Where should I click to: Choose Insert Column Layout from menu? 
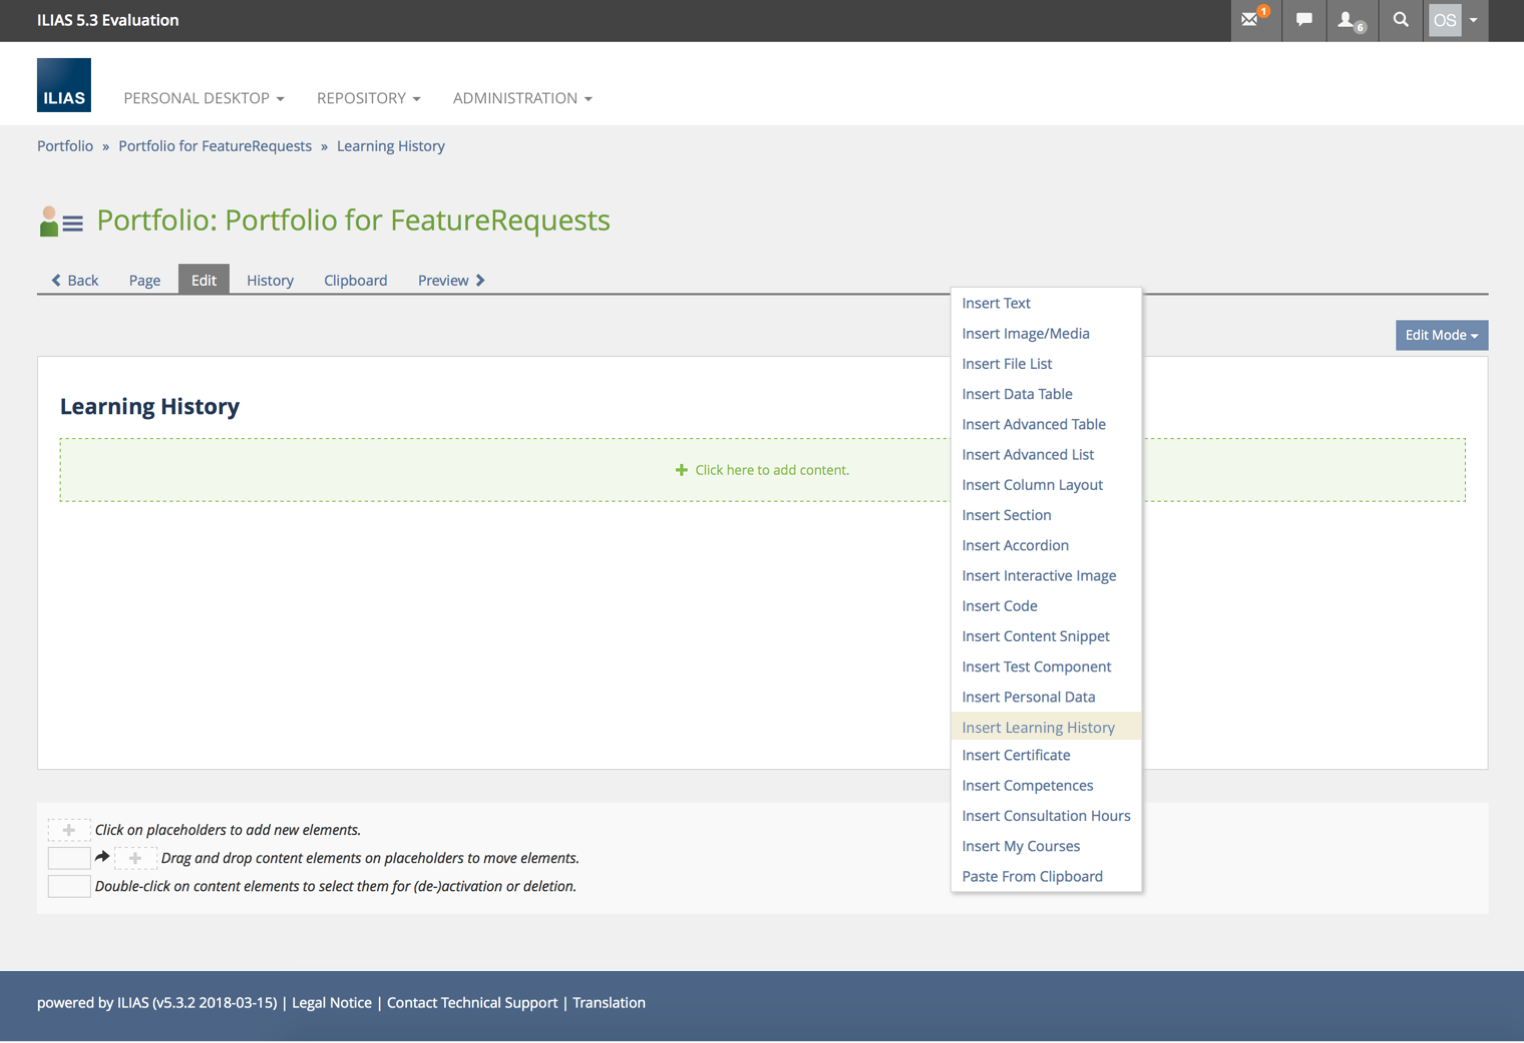point(1032,485)
